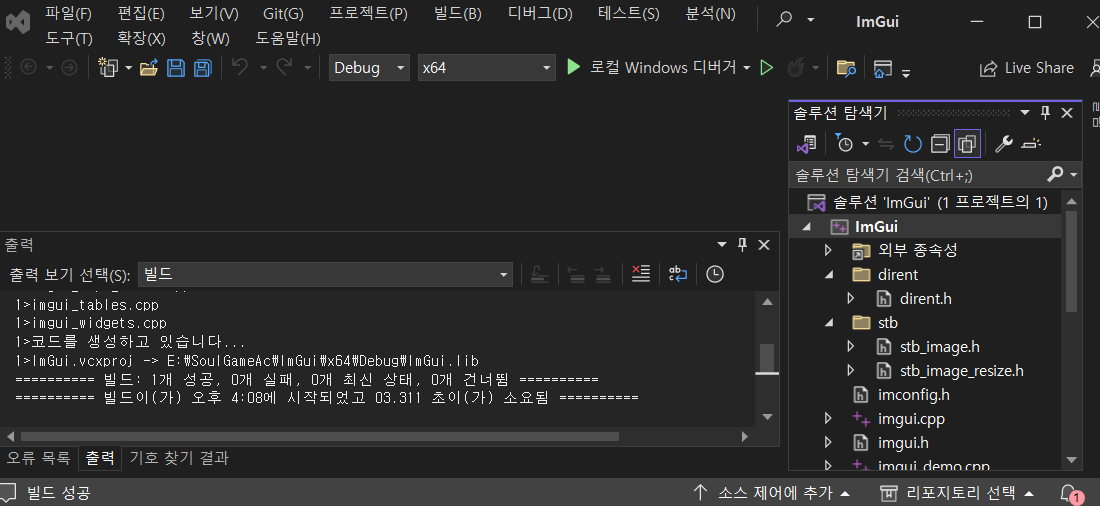Switch views icon in Solution Explorer toolbar

tap(806, 144)
